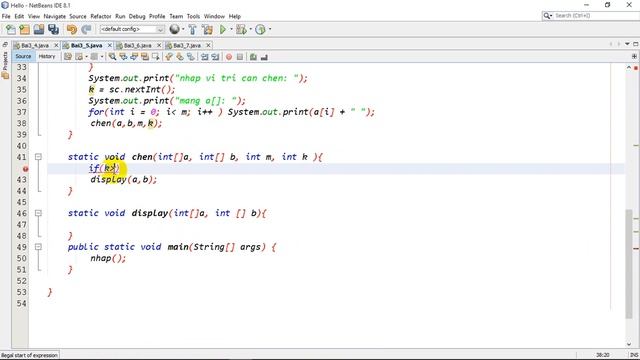Switch editor to History view

(47, 56)
